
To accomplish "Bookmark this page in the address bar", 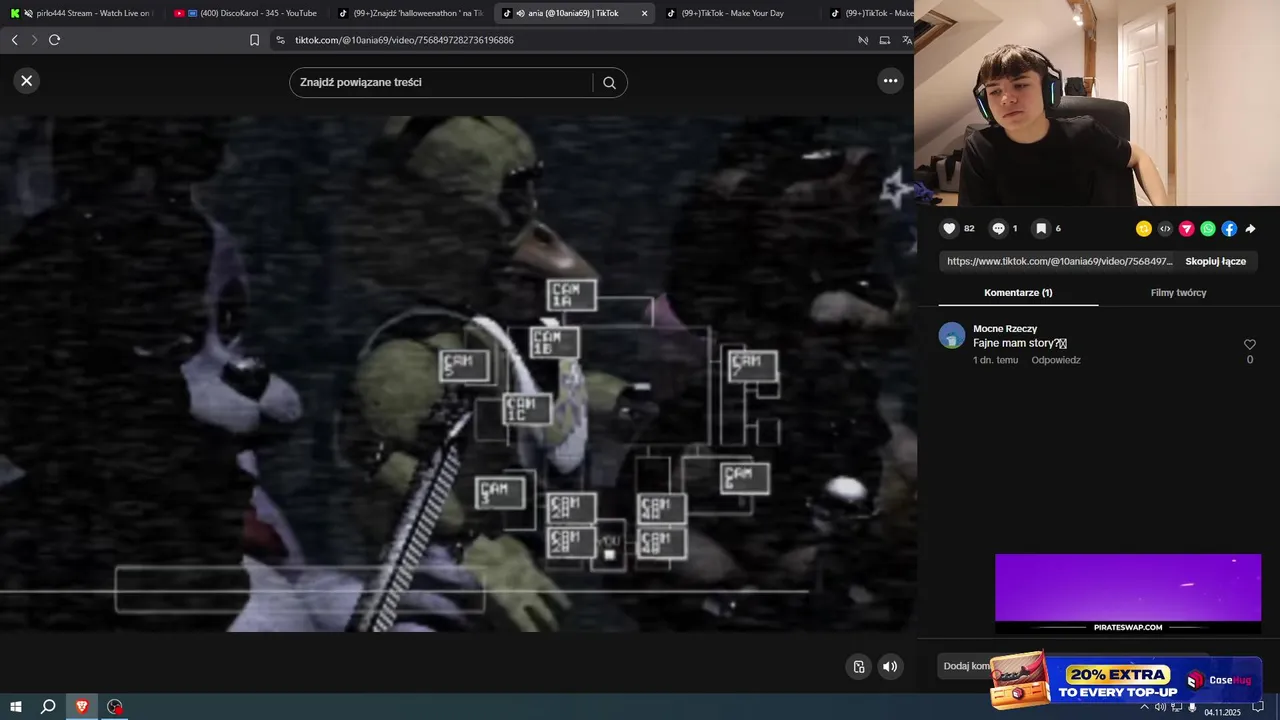I will (x=254, y=40).
